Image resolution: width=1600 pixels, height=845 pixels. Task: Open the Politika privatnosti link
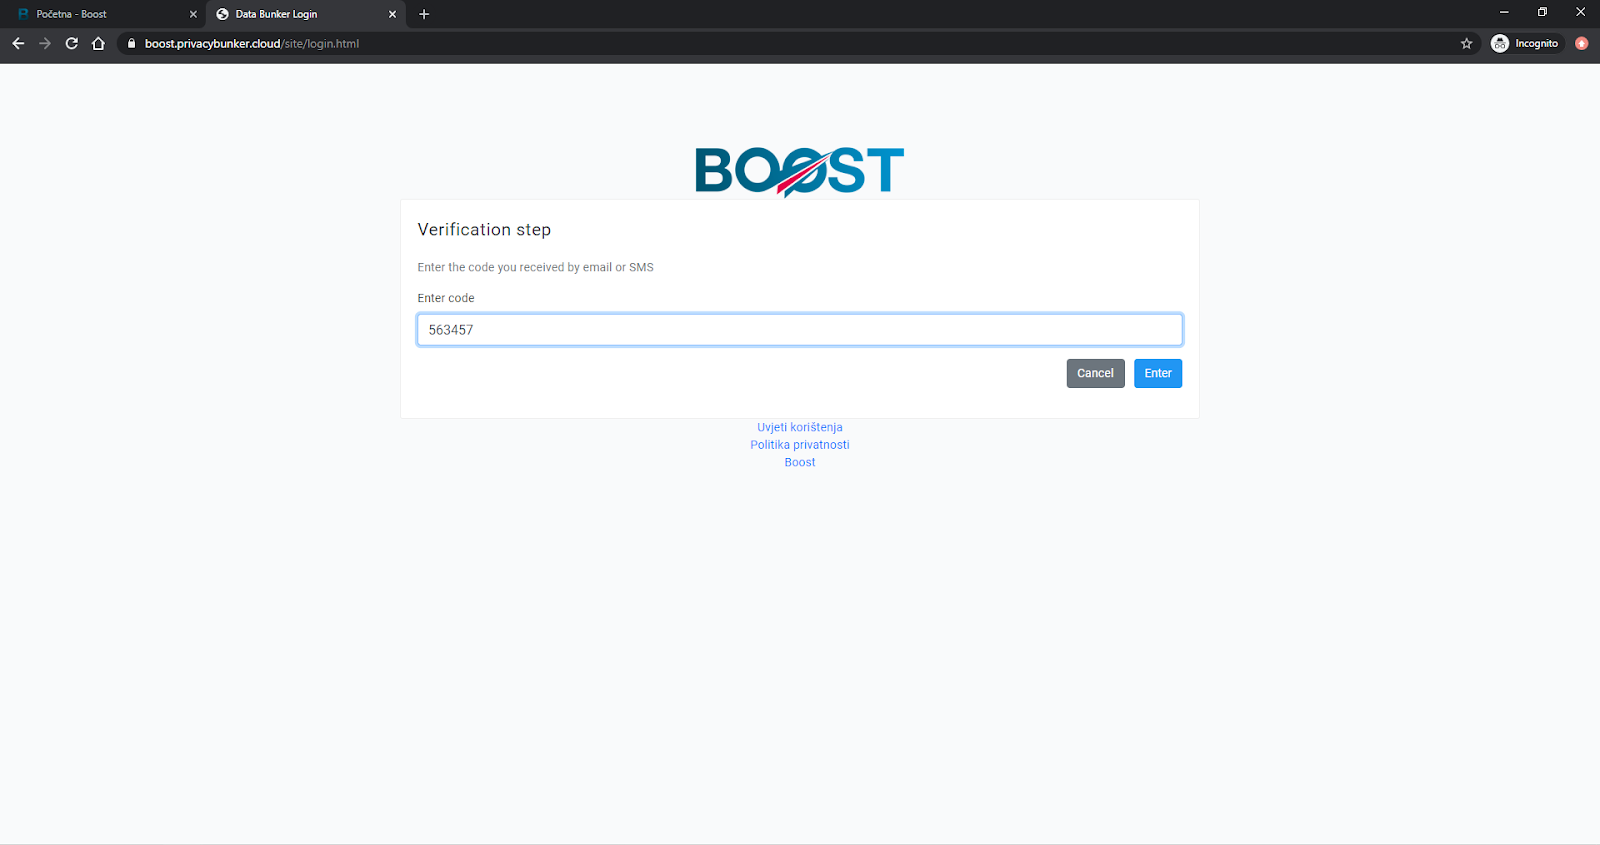[x=800, y=445]
